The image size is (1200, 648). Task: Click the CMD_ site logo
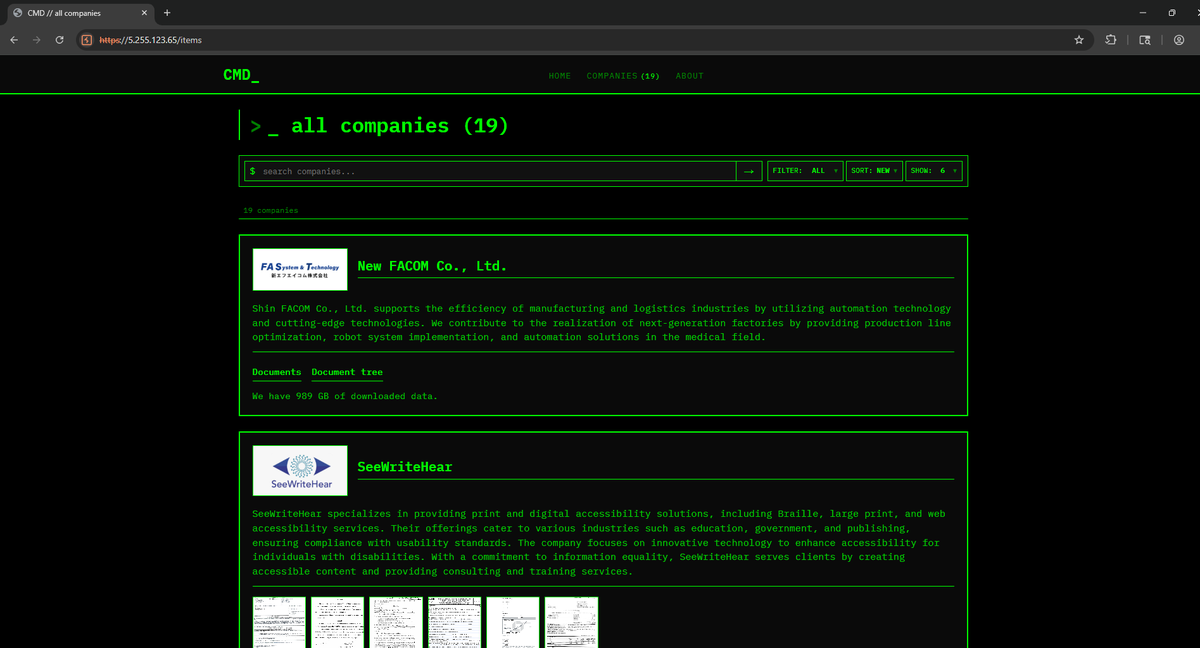pos(241,75)
